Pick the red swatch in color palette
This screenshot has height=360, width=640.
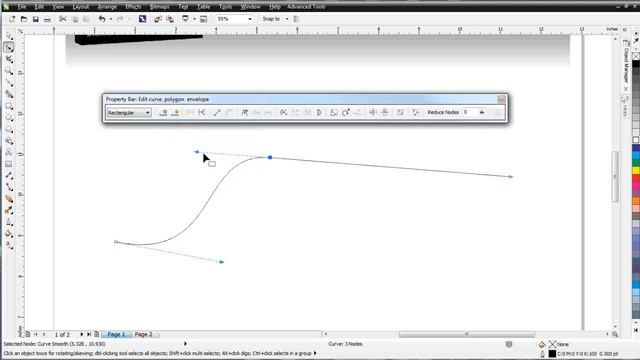pos(636,178)
